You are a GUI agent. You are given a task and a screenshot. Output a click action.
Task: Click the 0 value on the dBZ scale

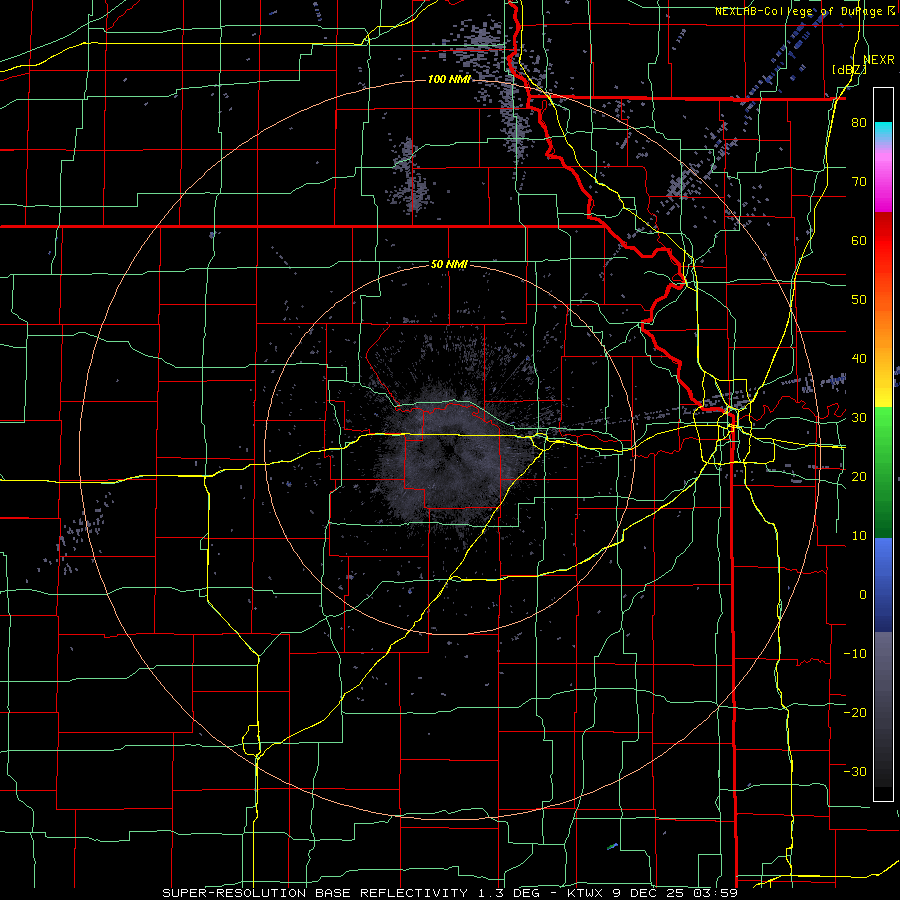point(863,595)
